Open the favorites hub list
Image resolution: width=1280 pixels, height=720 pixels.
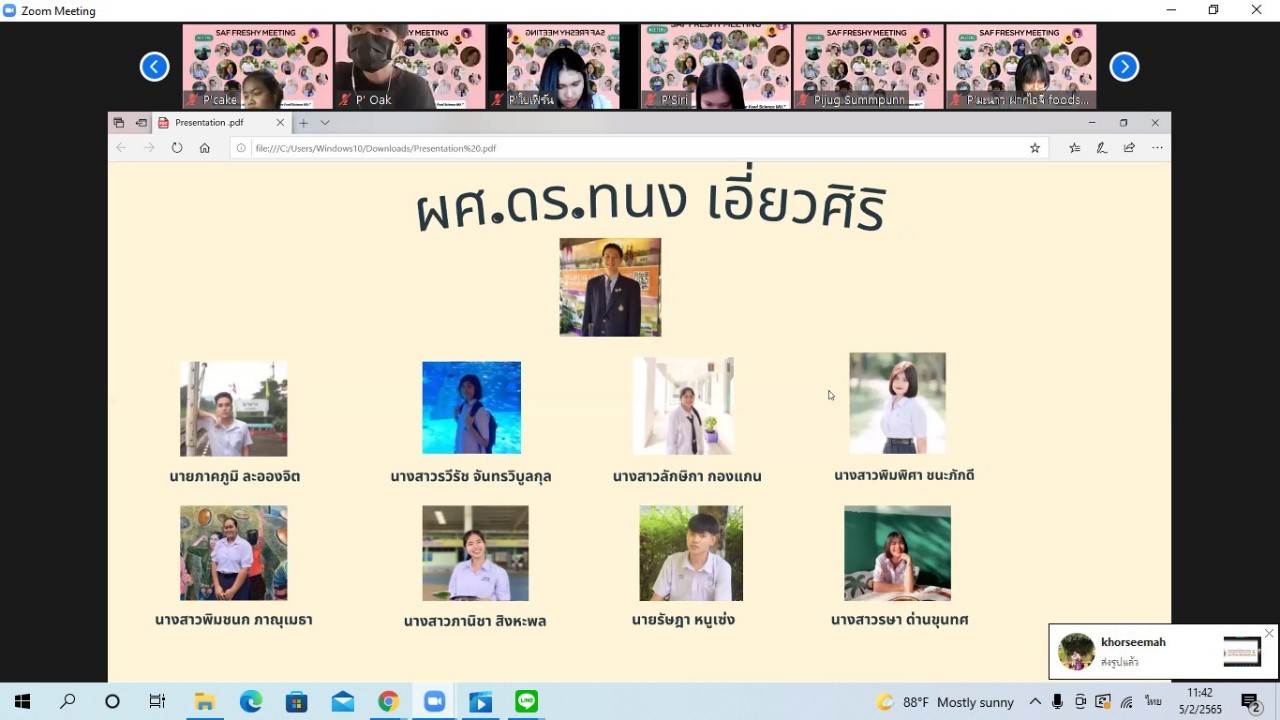[x=1074, y=148]
